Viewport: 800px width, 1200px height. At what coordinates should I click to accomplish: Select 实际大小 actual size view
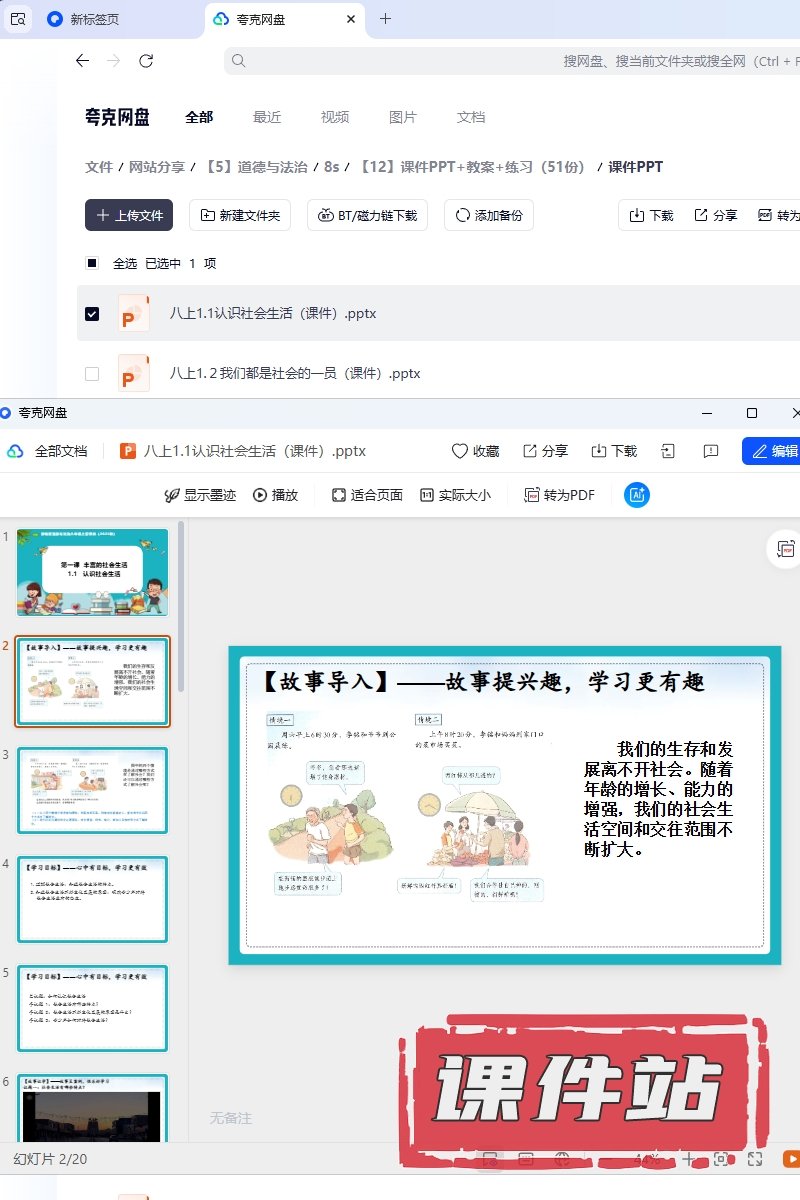point(455,494)
